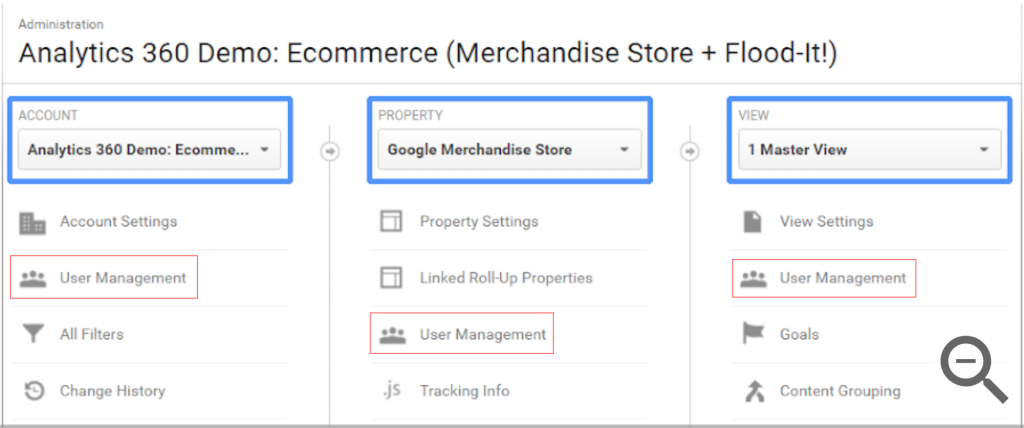Select Linked Roll-Up Properties
The width and height of the screenshot is (1024, 428).
pos(505,278)
